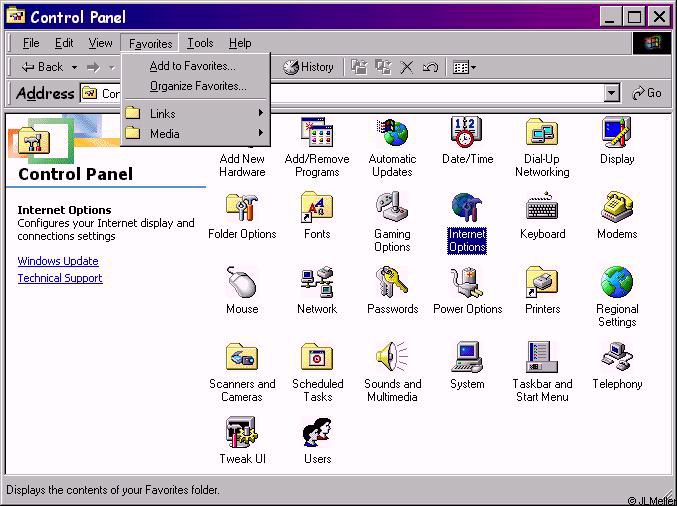Viewport: 677px width, 506px height.
Task: Click the highlighted Internet Options icon
Action: point(467,208)
